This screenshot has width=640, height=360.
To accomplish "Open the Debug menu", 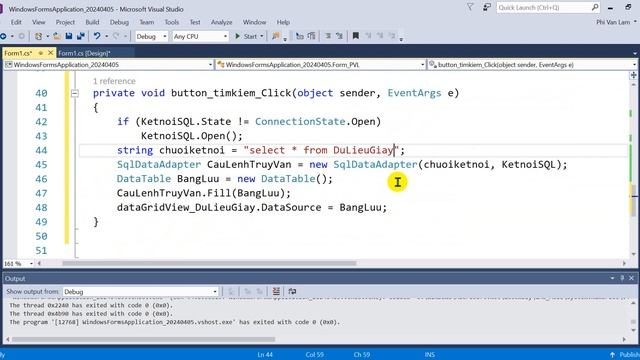I will 119,22.
